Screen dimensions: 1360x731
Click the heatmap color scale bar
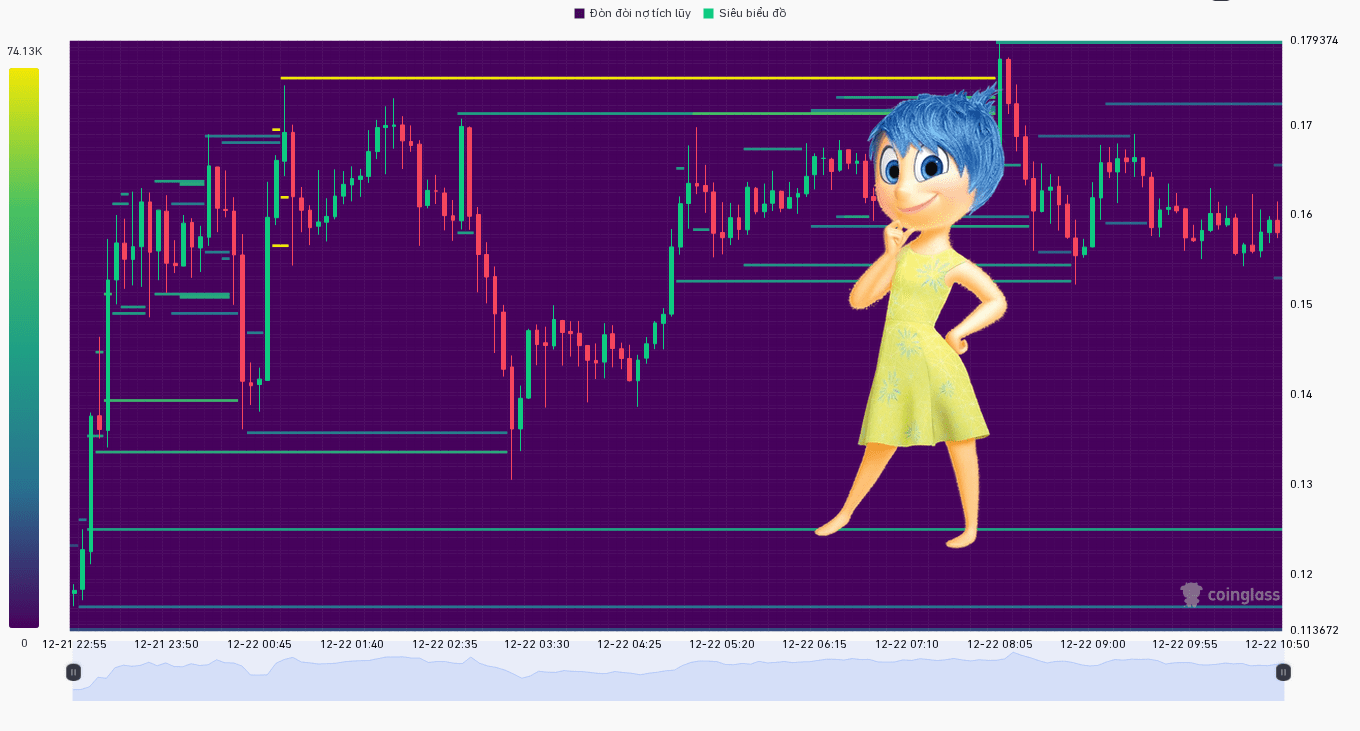tap(24, 348)
